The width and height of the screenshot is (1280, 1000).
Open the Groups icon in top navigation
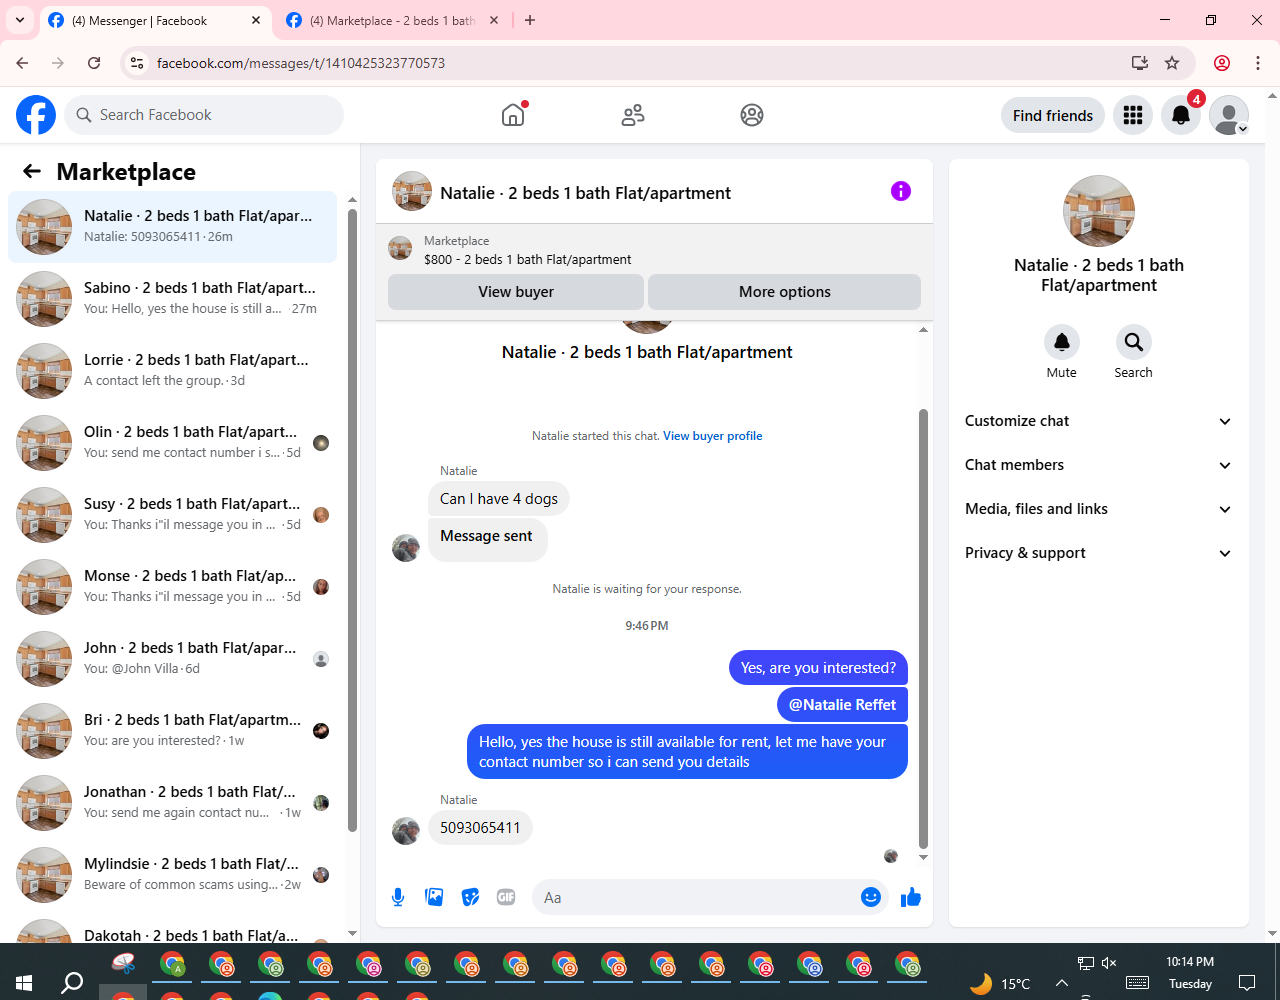pyautogui.click(x=752, y=115)
